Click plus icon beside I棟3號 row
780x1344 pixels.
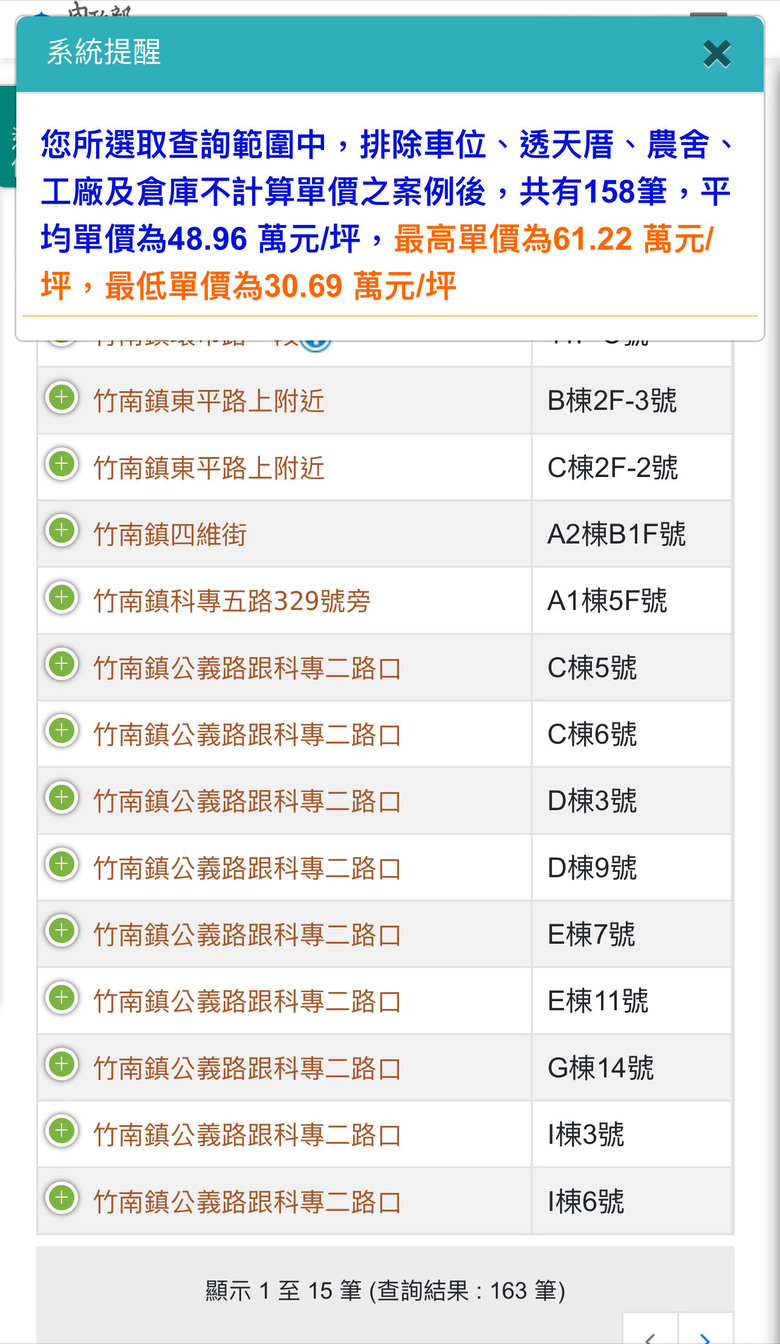click(x=62, y=1131)
